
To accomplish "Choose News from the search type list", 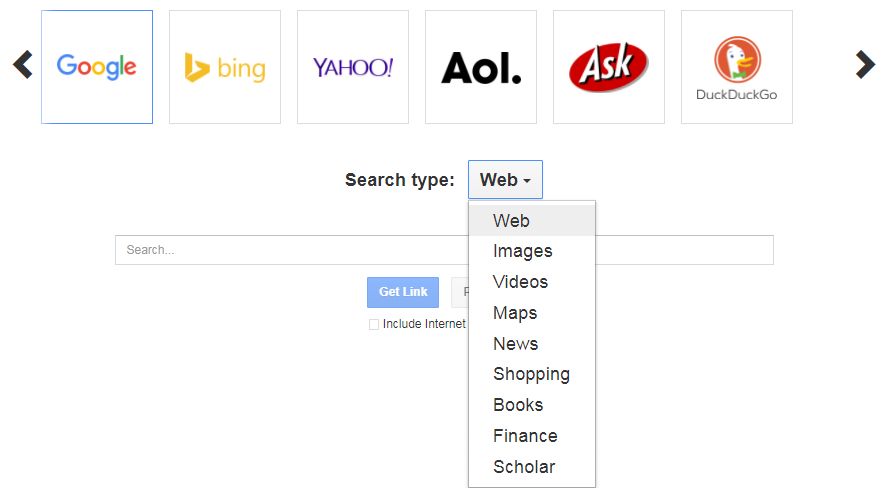I will click(515, 344).
